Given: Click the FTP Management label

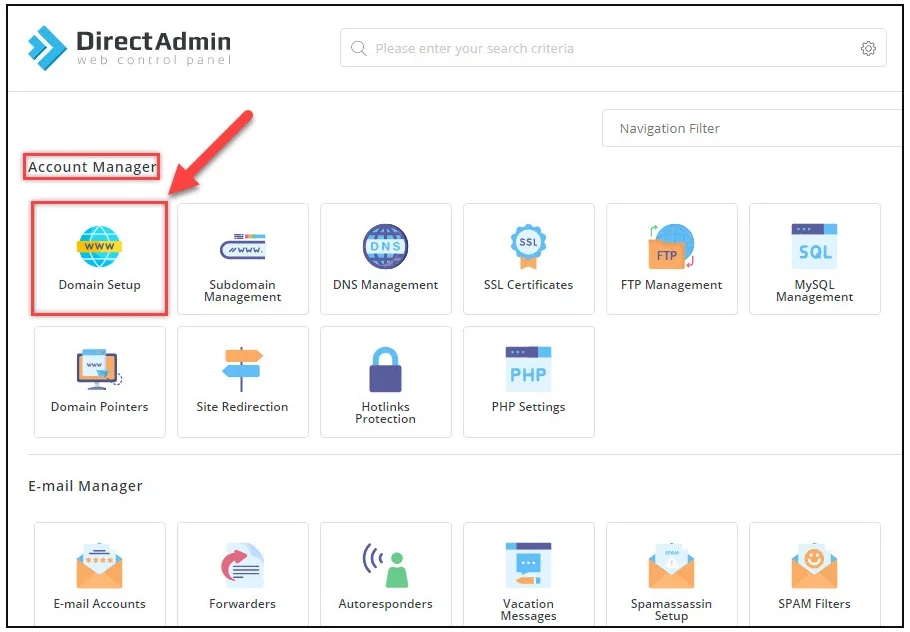Looking at the screenshot, I should [671, 285].
